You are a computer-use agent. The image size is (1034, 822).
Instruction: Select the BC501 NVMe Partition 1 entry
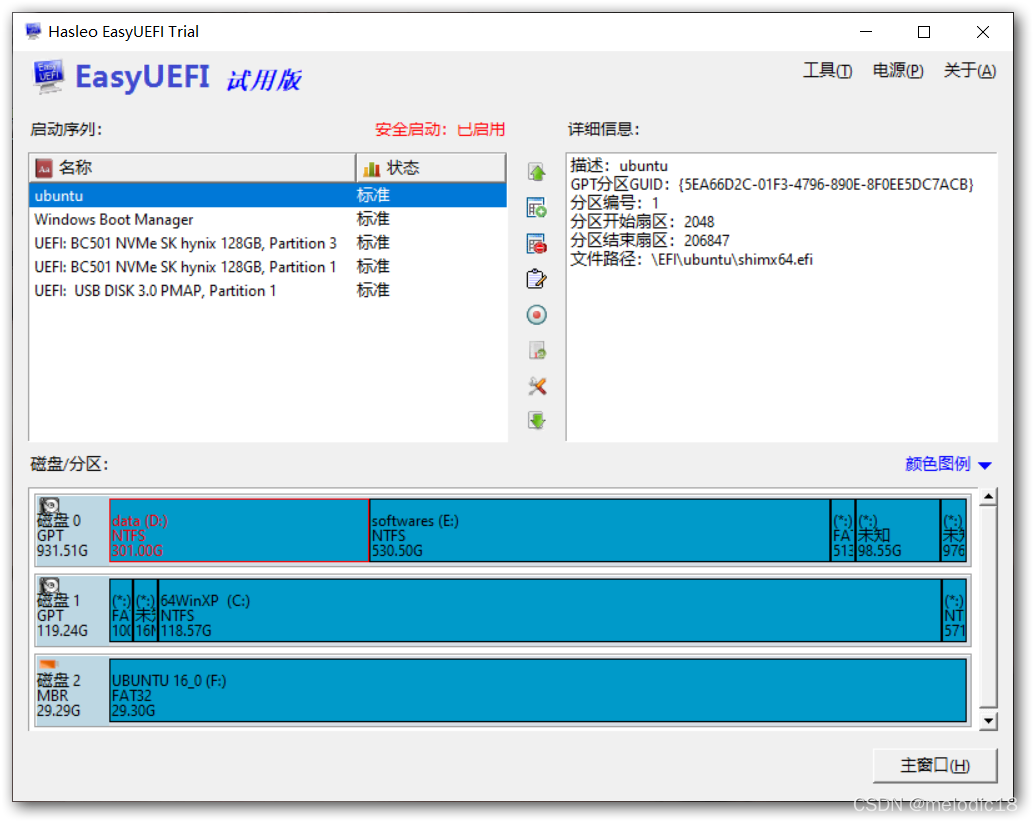tap(268, 267)
